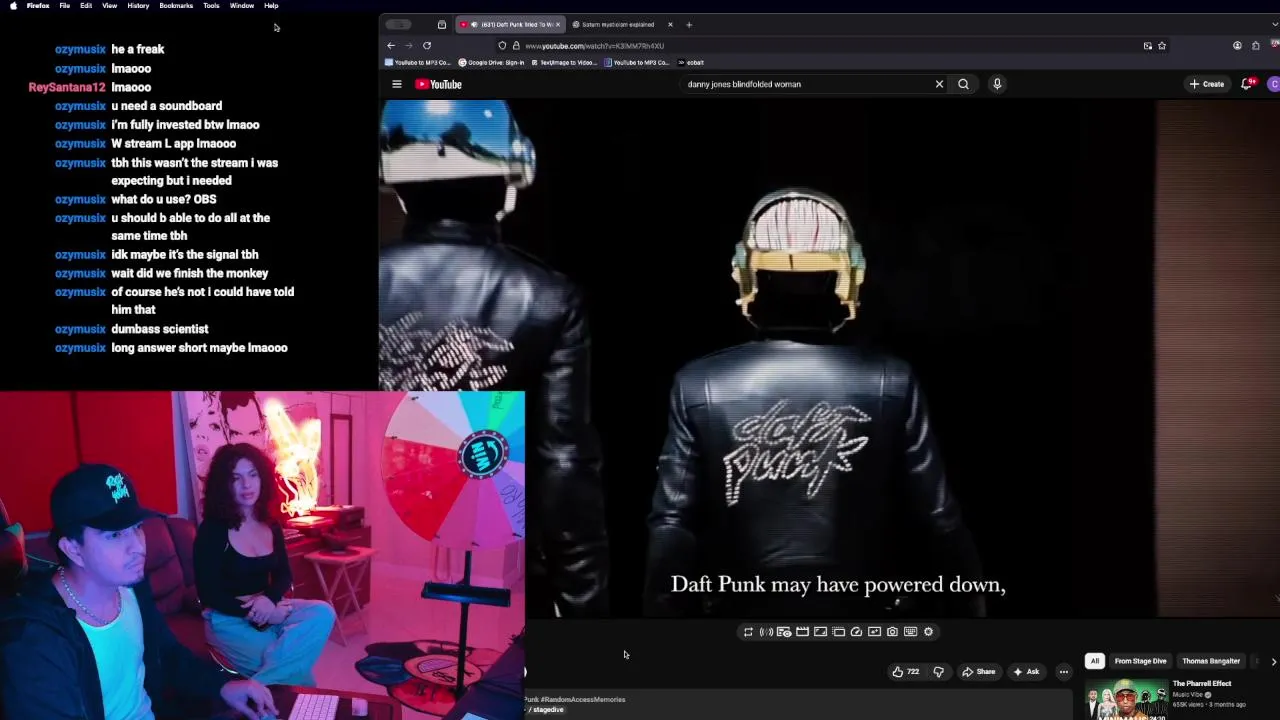Open the File menu
Image resolution: width=1280 pixels, height=720 pixels.
64,6
